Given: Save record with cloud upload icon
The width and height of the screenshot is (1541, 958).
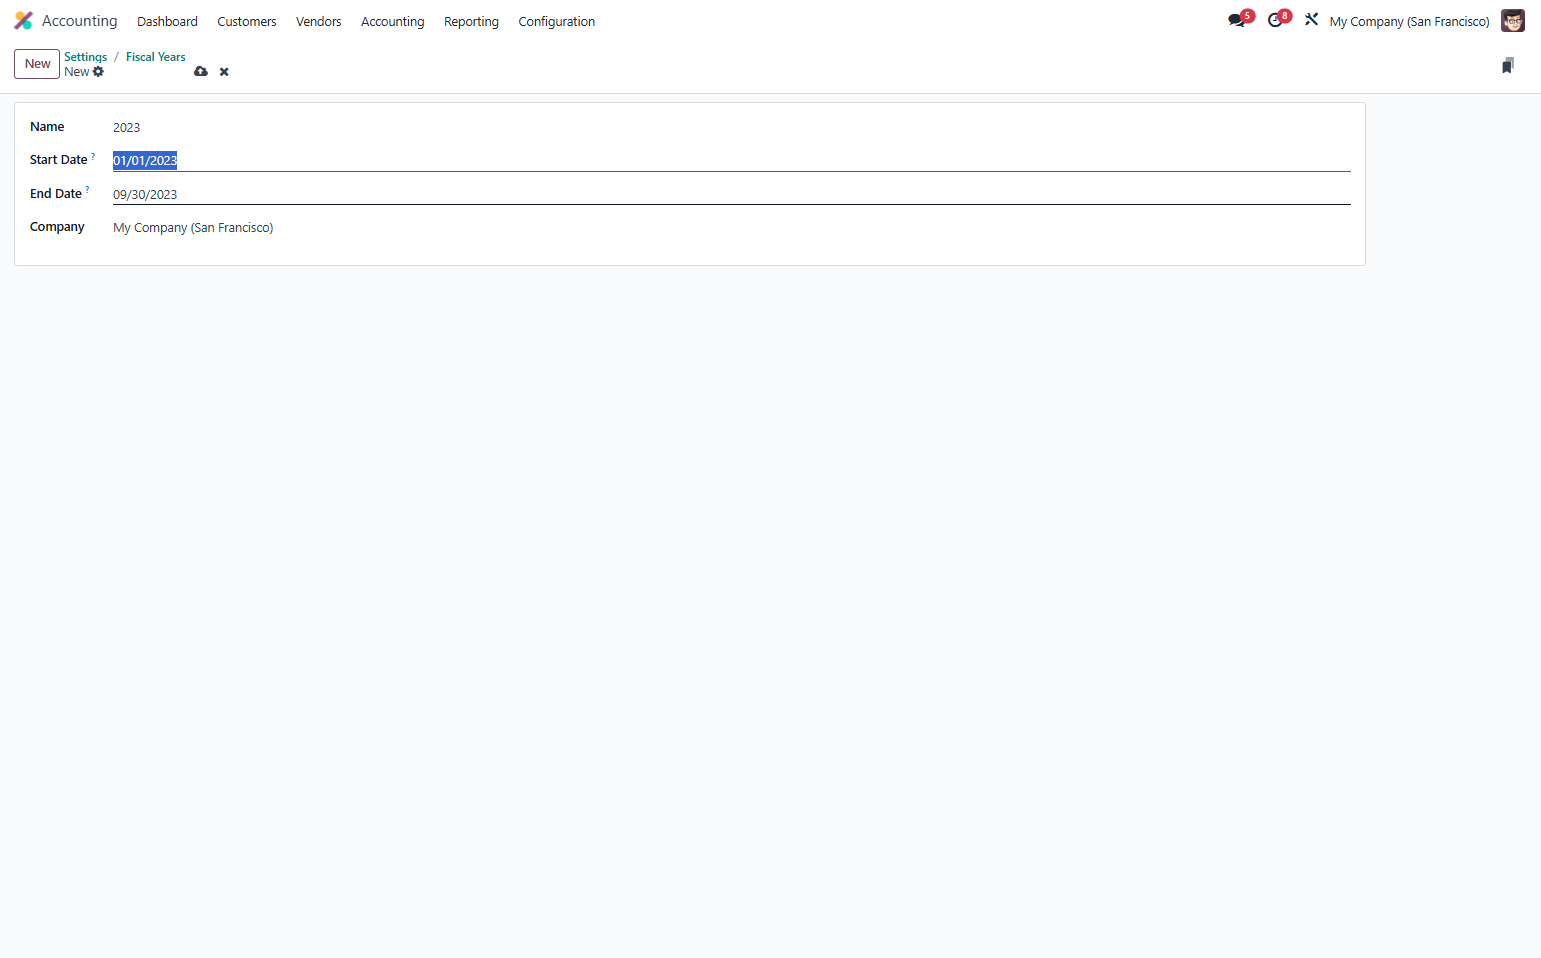Looking at the screenshot, I should point(201,72).
